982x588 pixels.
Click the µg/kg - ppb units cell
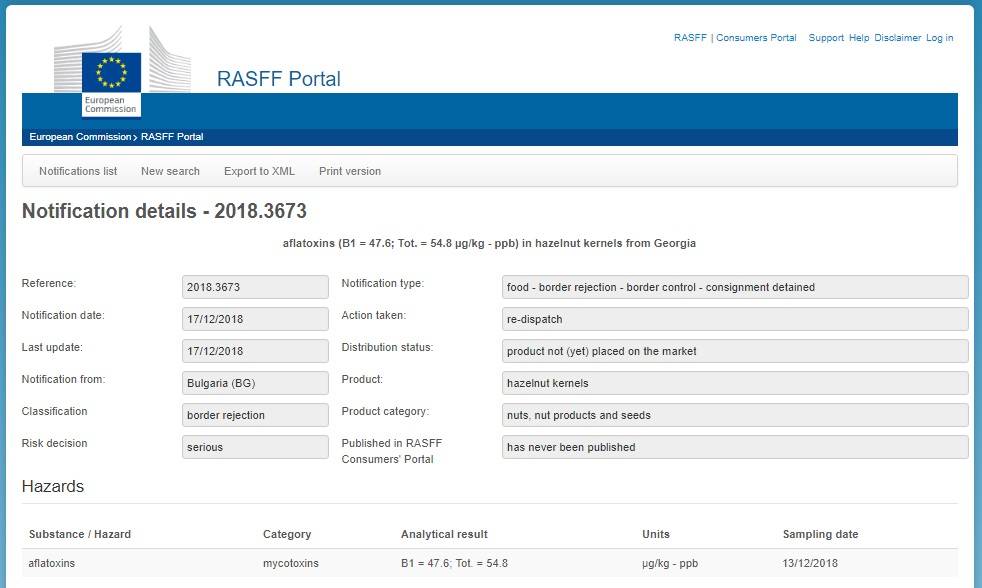tap(669, 563)
